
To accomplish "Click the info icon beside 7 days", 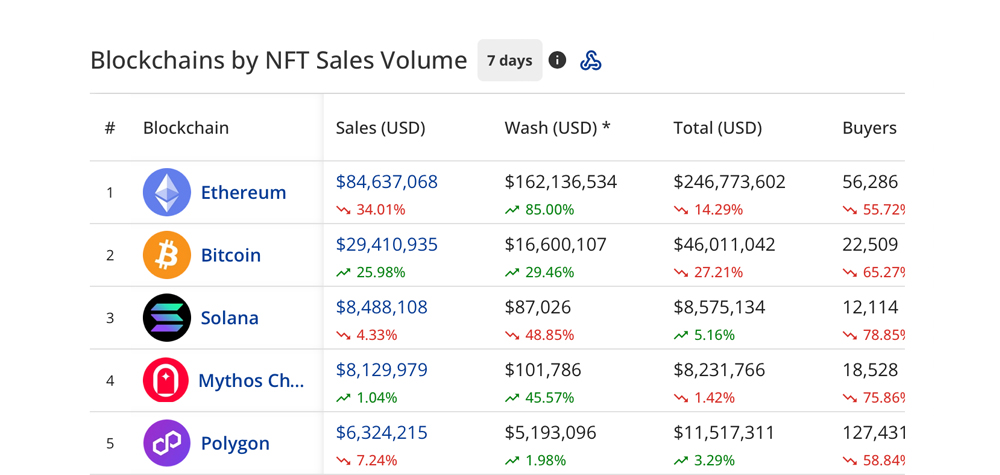I will pos(557,61).
